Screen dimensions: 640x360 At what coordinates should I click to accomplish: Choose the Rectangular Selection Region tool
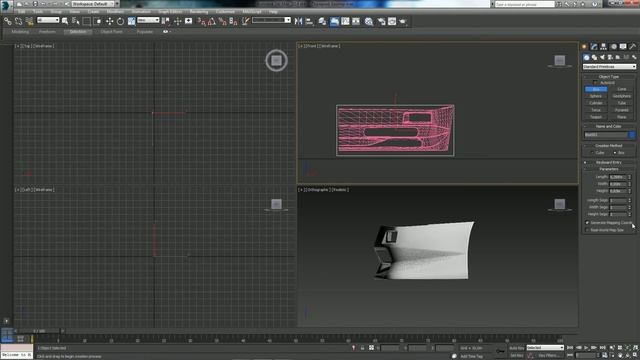tap(87, 21)
